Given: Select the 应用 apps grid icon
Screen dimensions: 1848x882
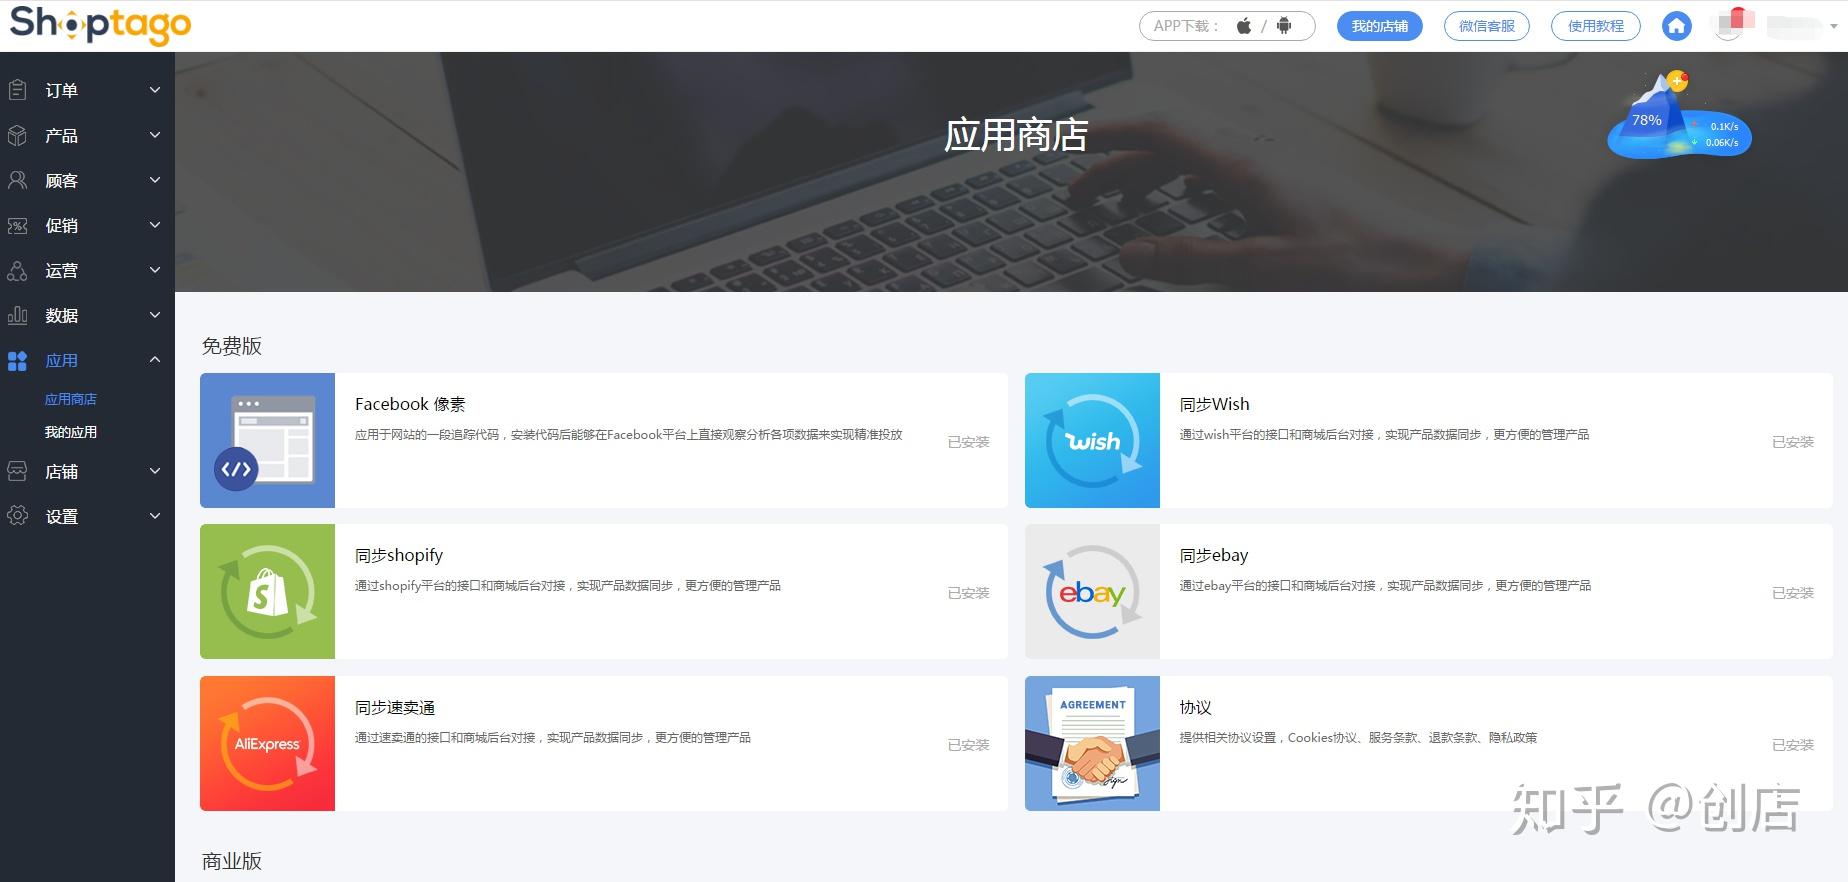Looking at the screenshot, I should click(x=17, y=361).
